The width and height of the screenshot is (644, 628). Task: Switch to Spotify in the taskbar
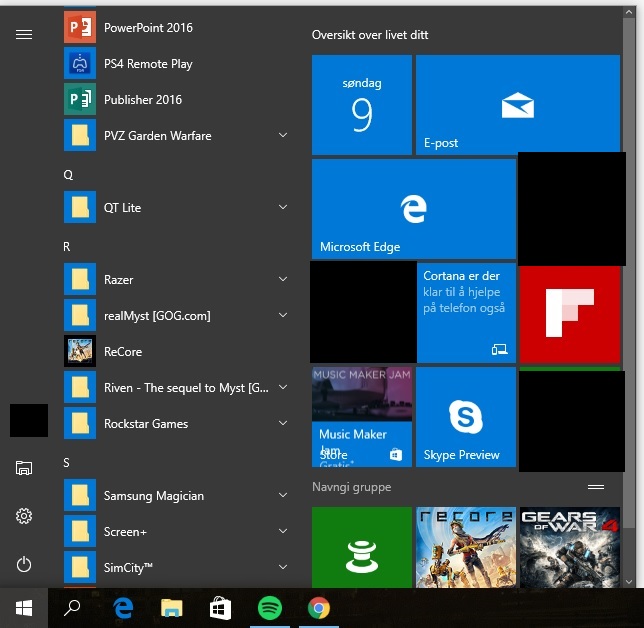(270, 608)
